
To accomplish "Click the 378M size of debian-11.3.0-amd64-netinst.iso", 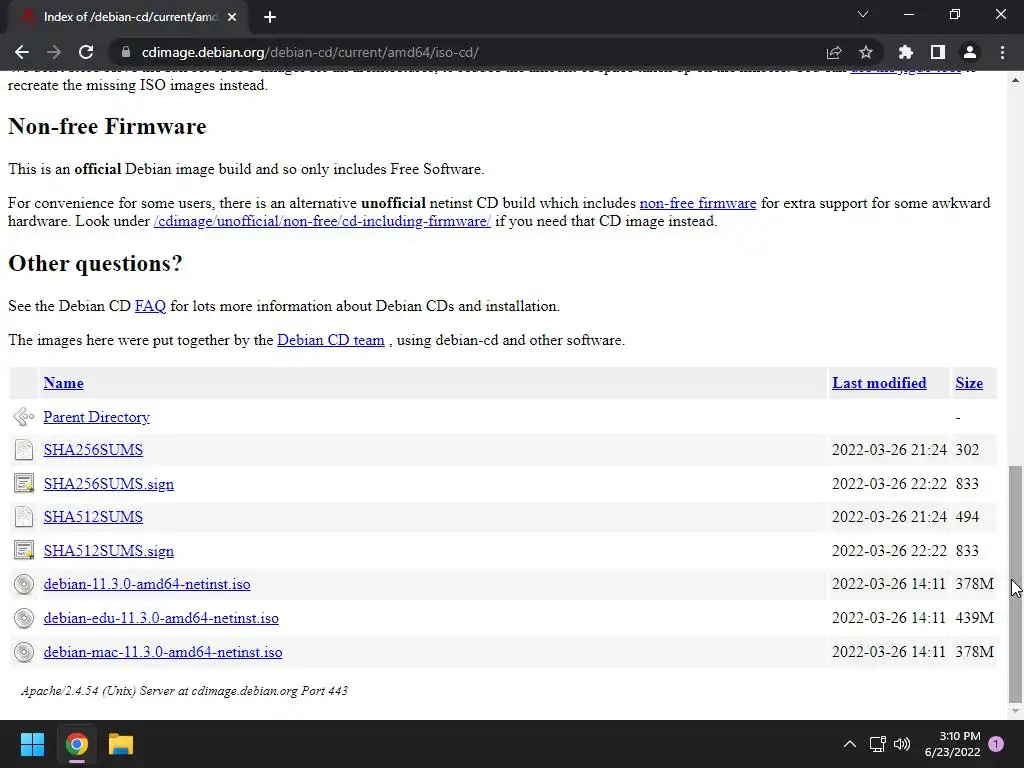I will [974, 584].
